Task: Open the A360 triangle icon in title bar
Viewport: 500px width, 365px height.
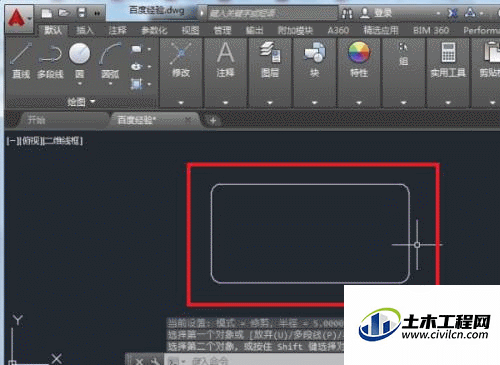Action: click(470, 13)
